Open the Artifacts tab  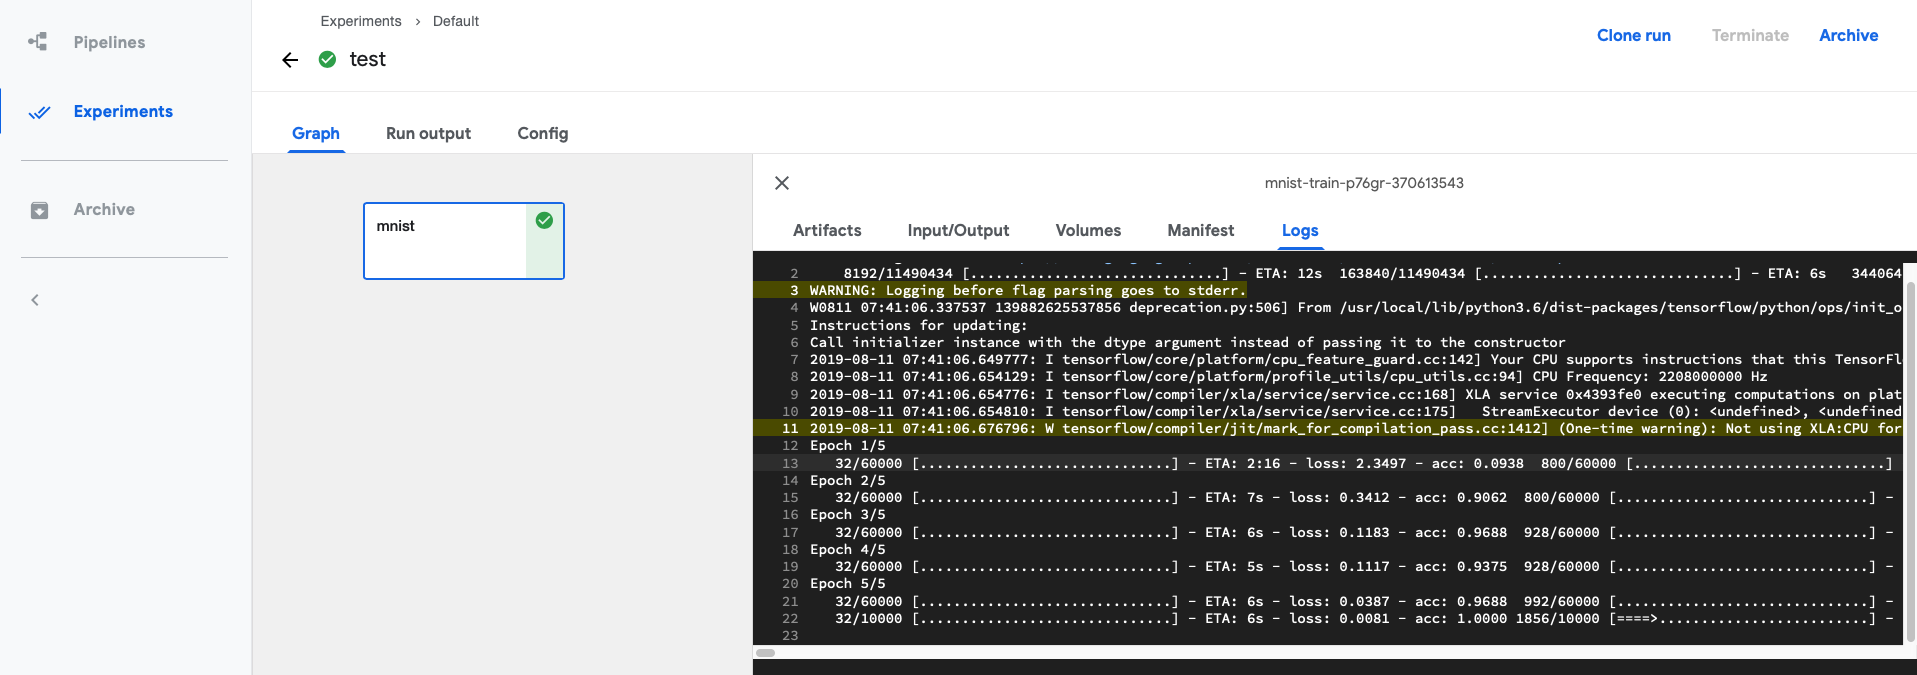[x=826, y=231]
